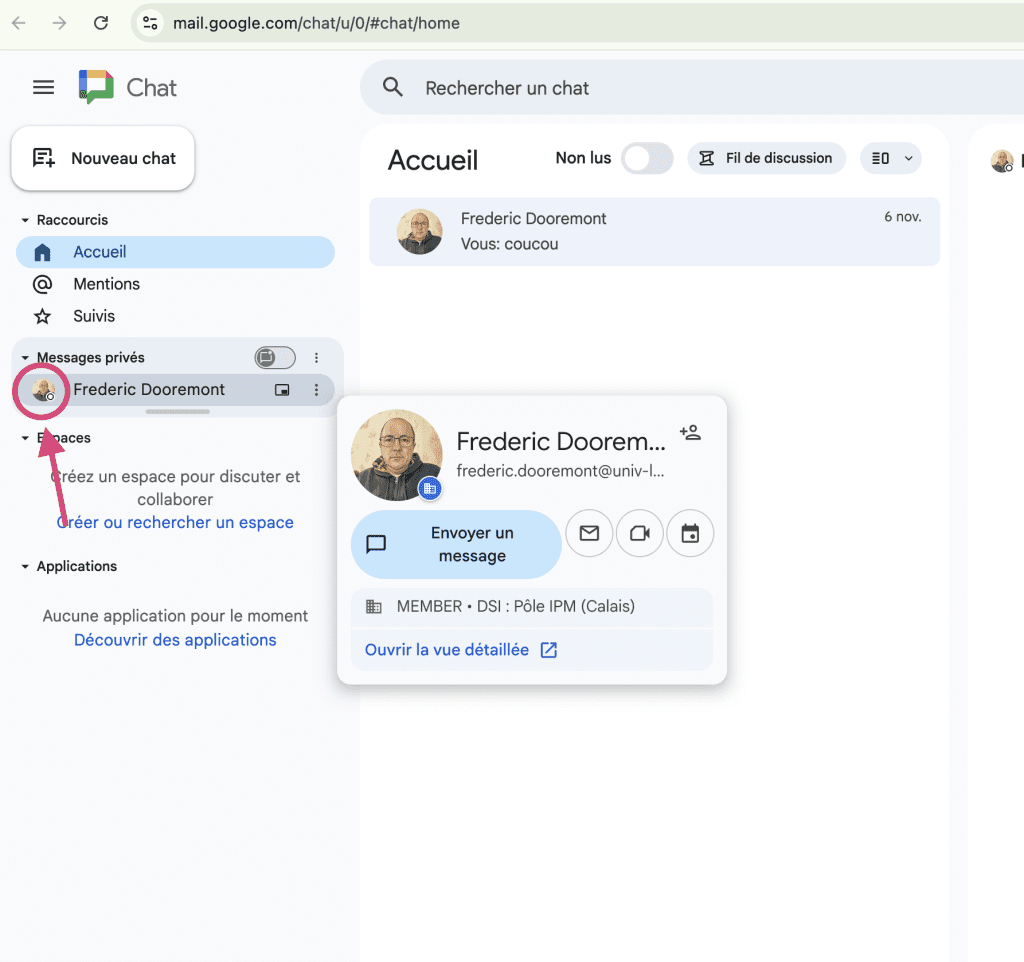Open the display density dropdown
1024x962 pixels.
pyautogui.click(x=891, y=158)
